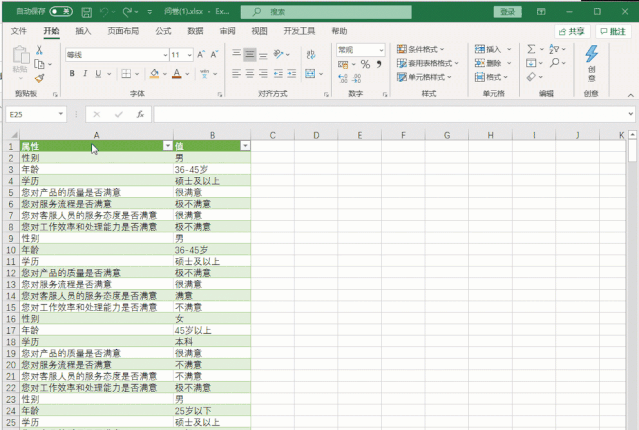Open the File tab

coord(19,31)
